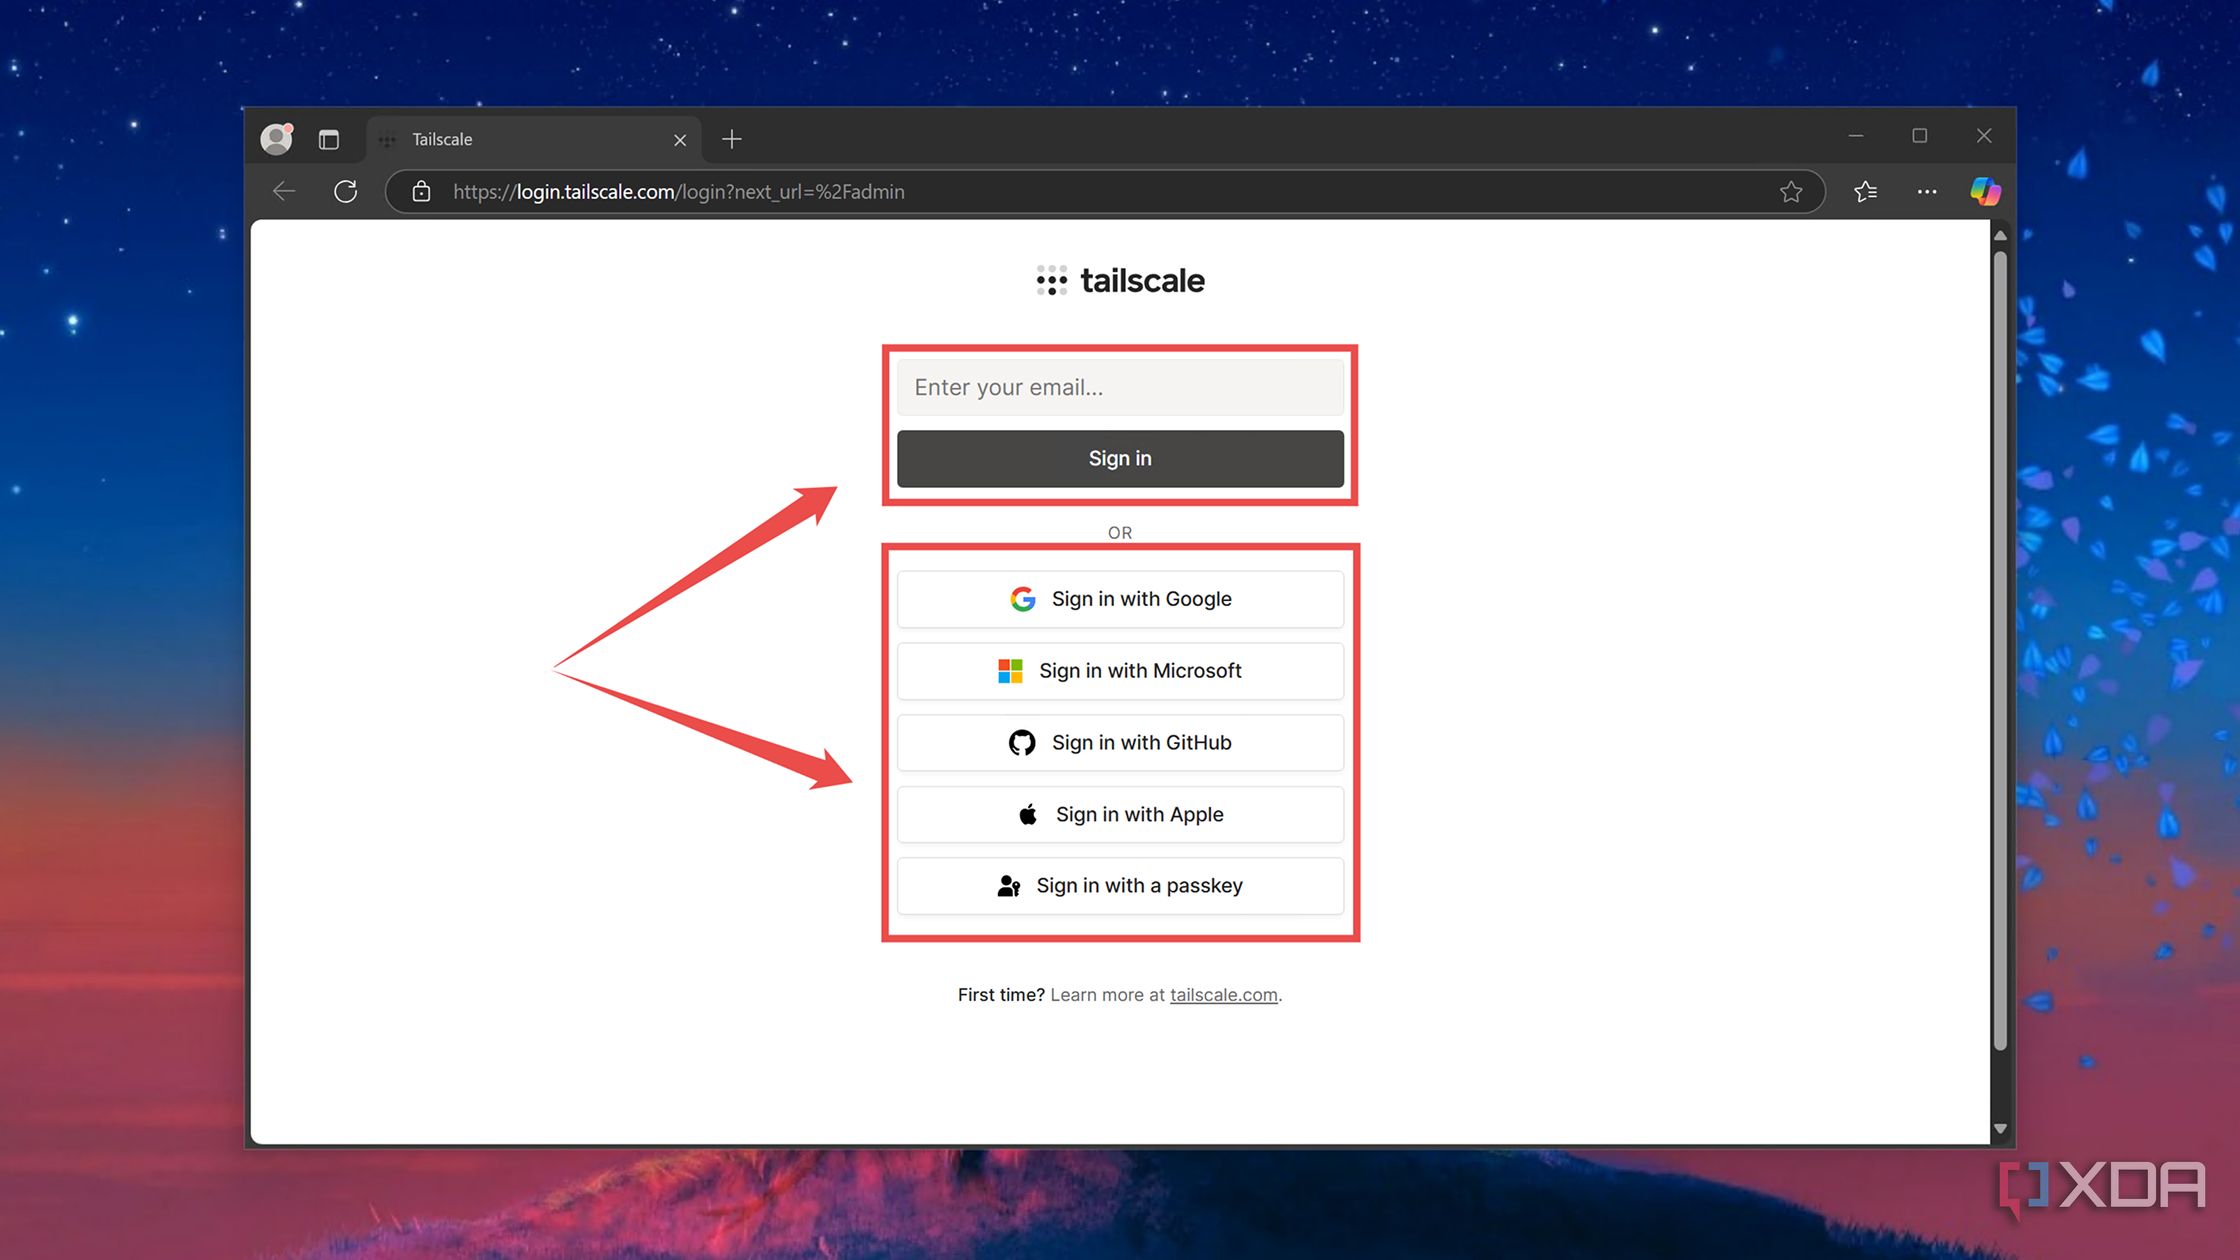Open Copilot from the browser toolbar

tap(1985, 191)
